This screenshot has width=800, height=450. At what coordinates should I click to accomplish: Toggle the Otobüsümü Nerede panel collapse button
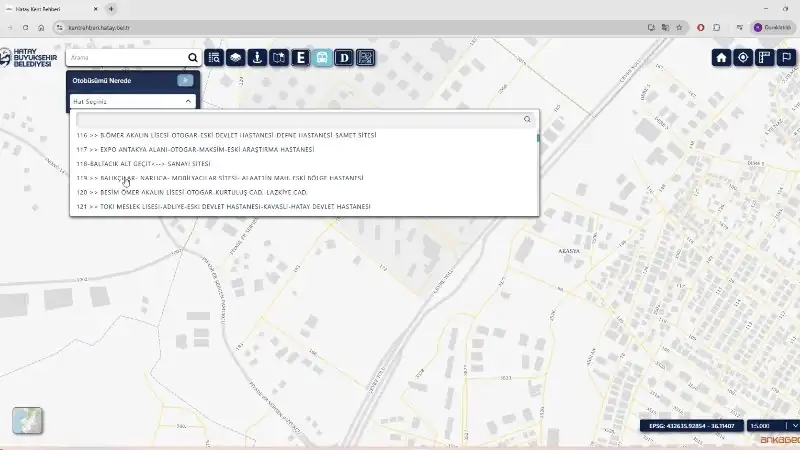pyautogui.click(x=185, y=80)
